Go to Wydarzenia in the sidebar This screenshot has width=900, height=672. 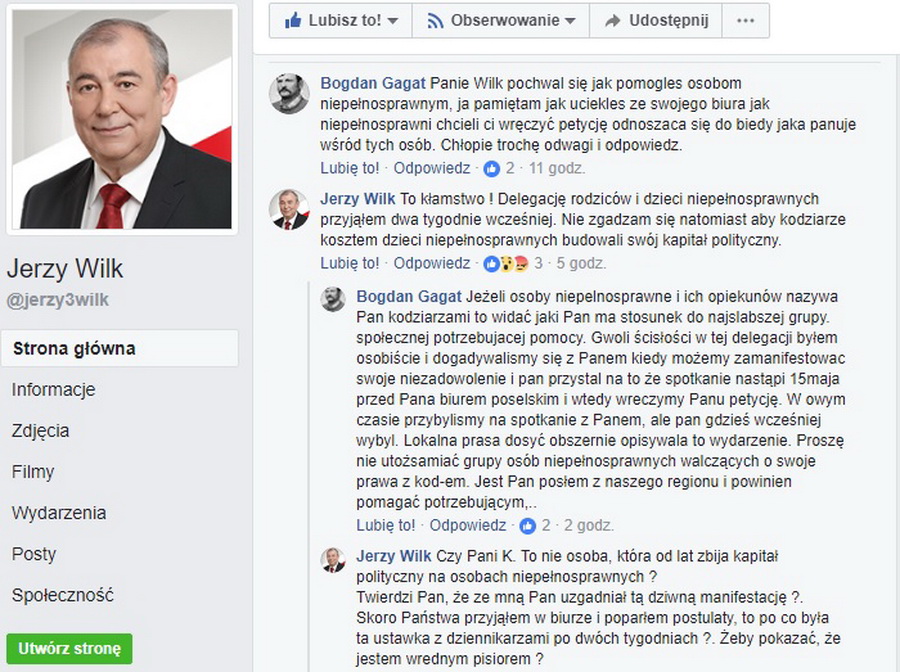click(x=59, y=512)
